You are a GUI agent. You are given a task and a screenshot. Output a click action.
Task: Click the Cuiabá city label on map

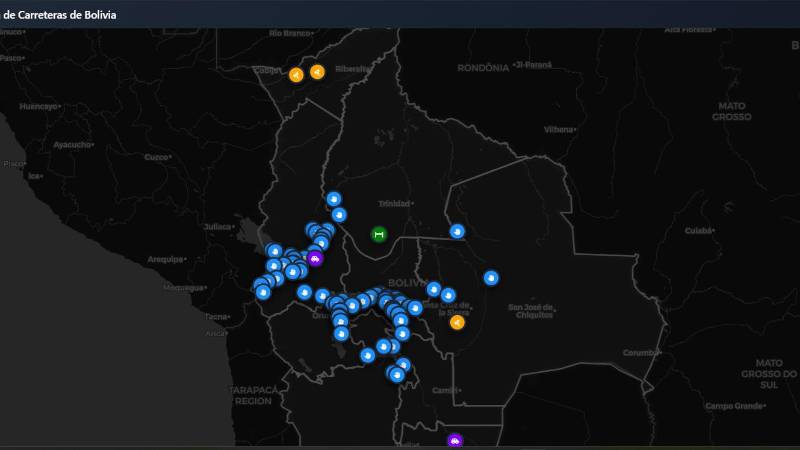coord(699,230)
